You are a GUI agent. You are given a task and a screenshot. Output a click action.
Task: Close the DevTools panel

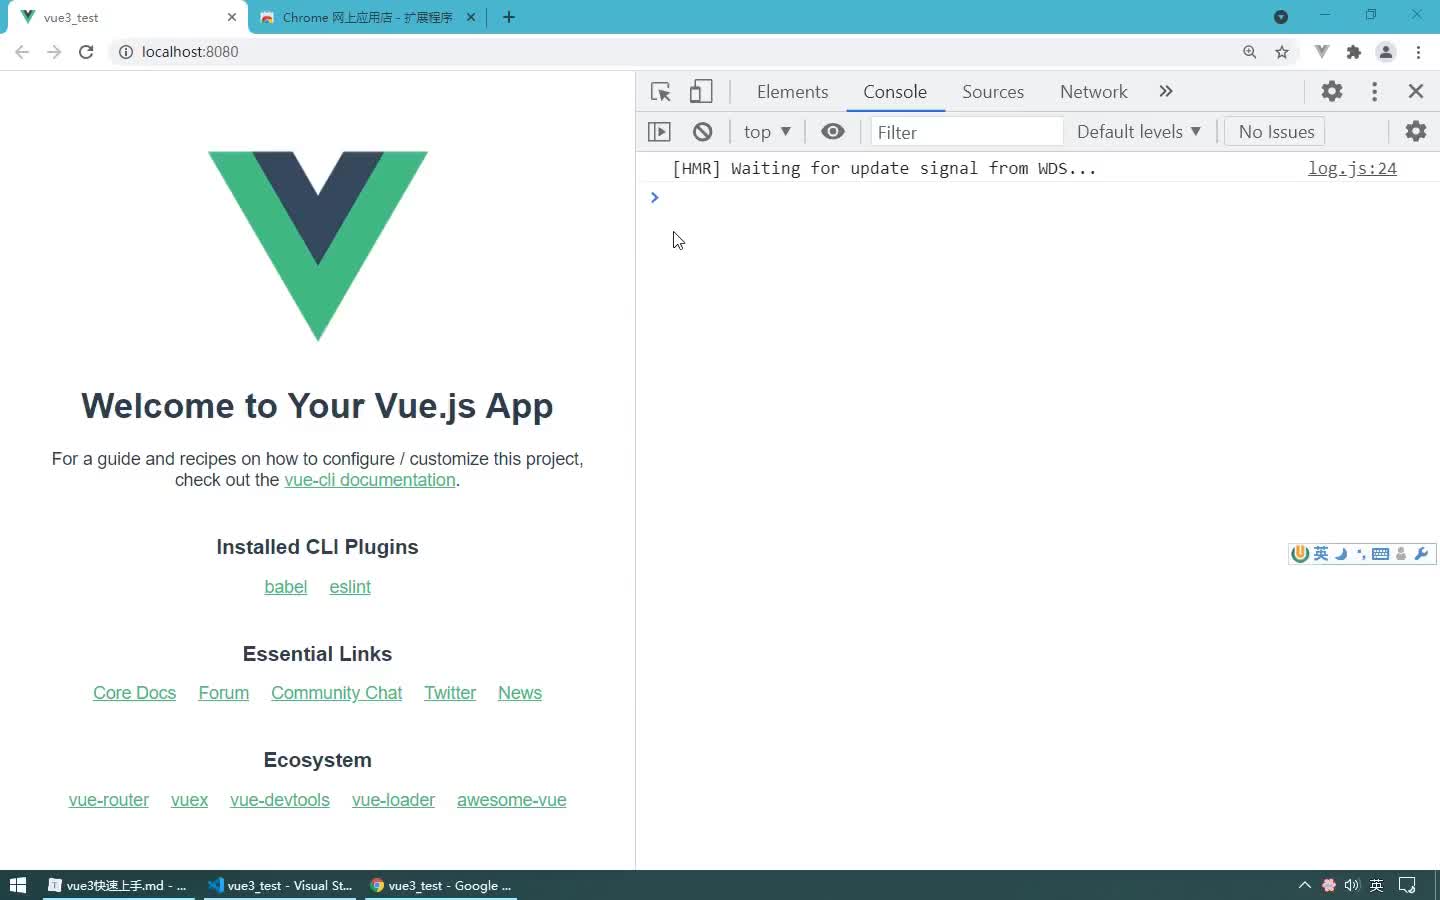(1416, 91)
